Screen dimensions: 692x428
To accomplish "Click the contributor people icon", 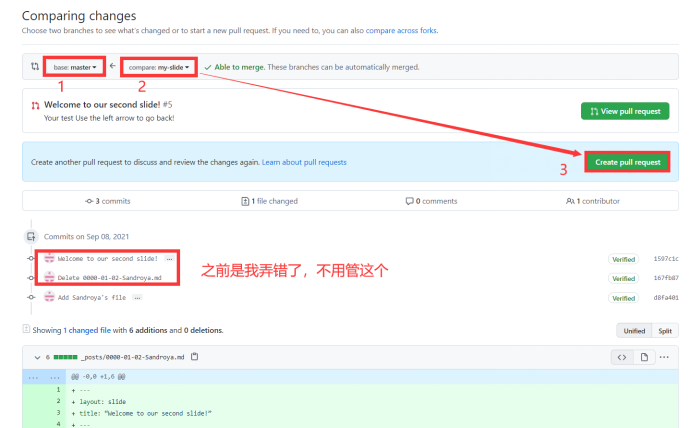I will 570,201.
